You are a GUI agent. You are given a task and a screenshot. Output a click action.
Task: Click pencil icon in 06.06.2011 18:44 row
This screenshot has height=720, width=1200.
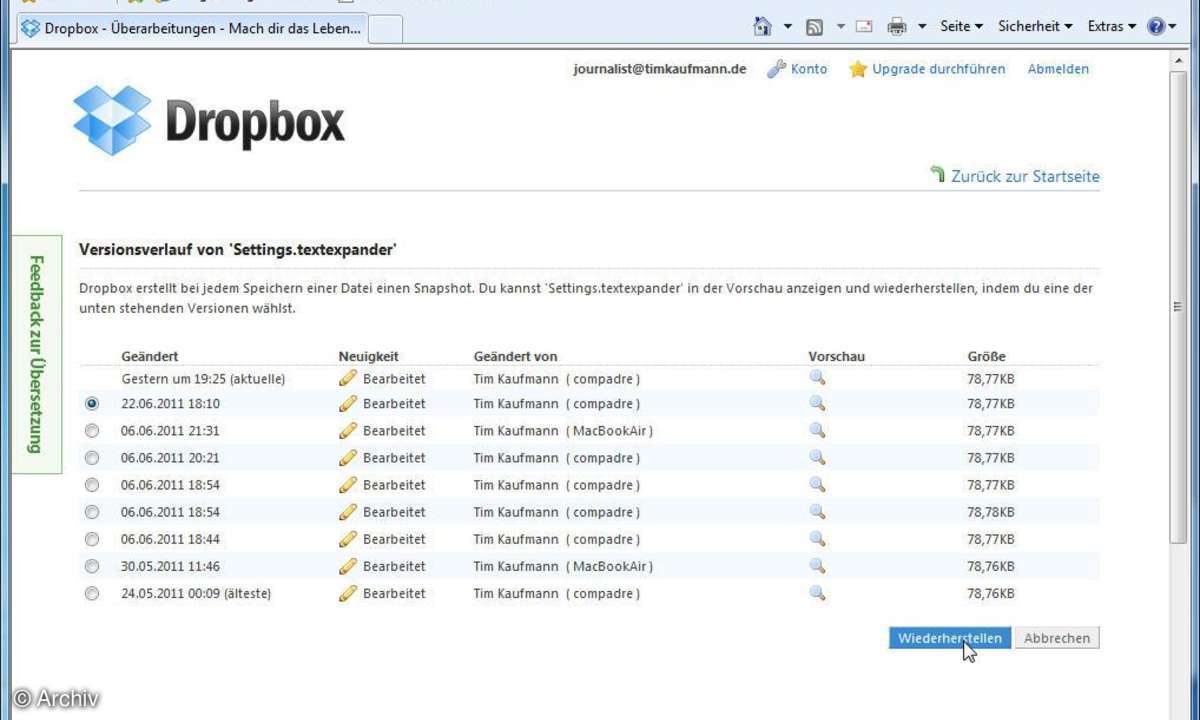tap(347, 539)
